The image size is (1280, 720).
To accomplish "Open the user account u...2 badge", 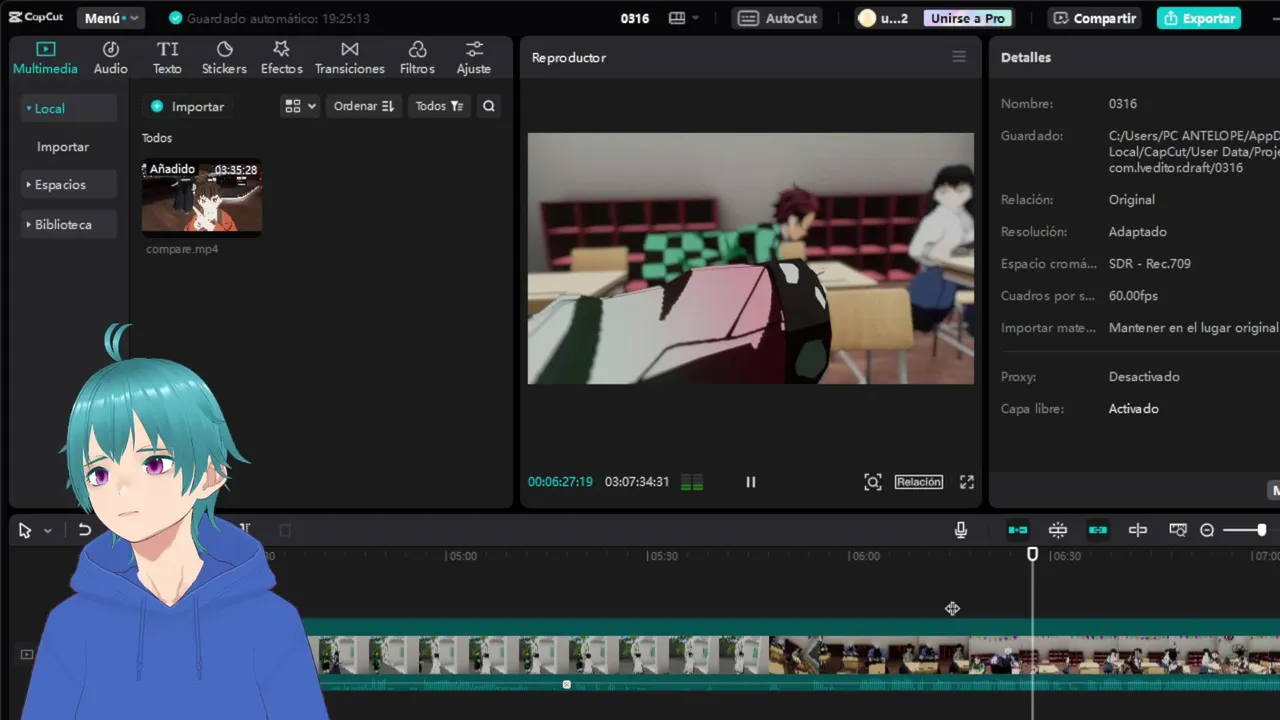I will pos(883,18).
